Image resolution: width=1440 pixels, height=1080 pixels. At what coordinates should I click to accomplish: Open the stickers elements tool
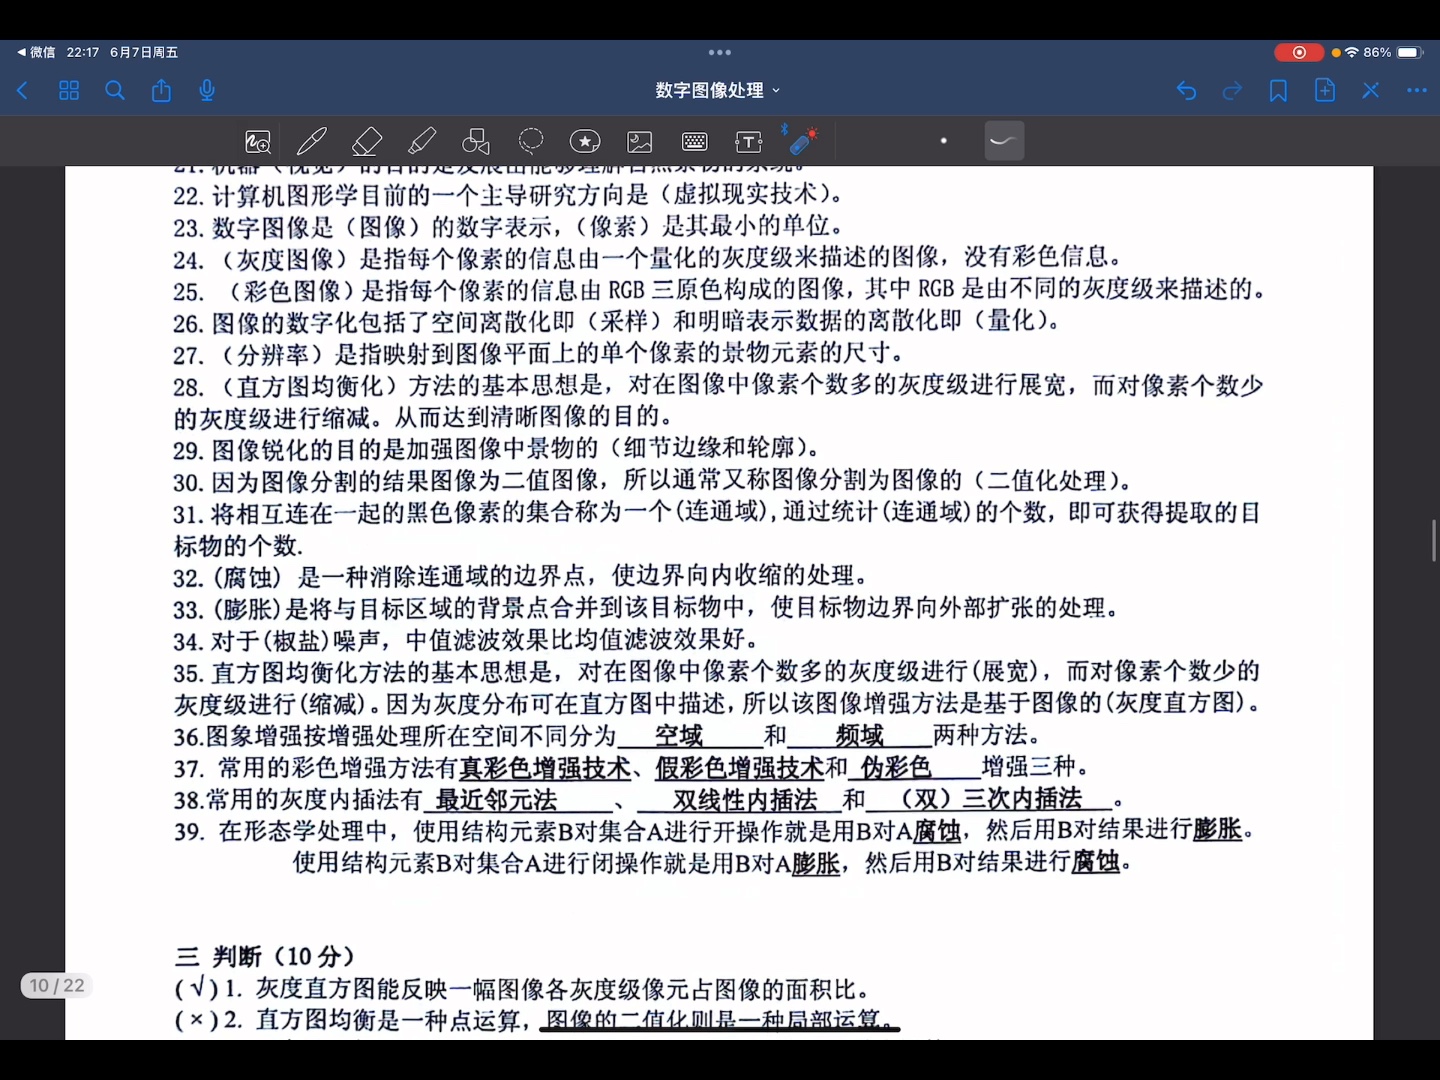[585, 141]
